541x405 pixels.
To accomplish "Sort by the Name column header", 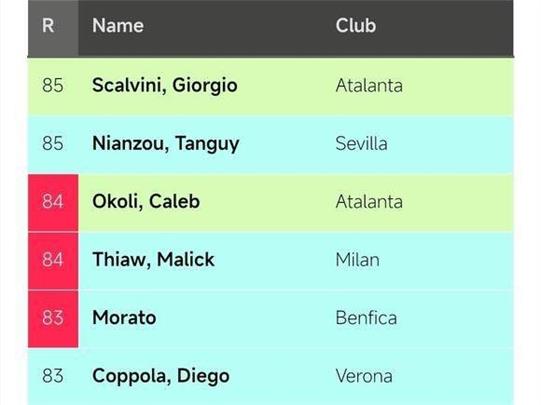I will click(x=118, y=26).
